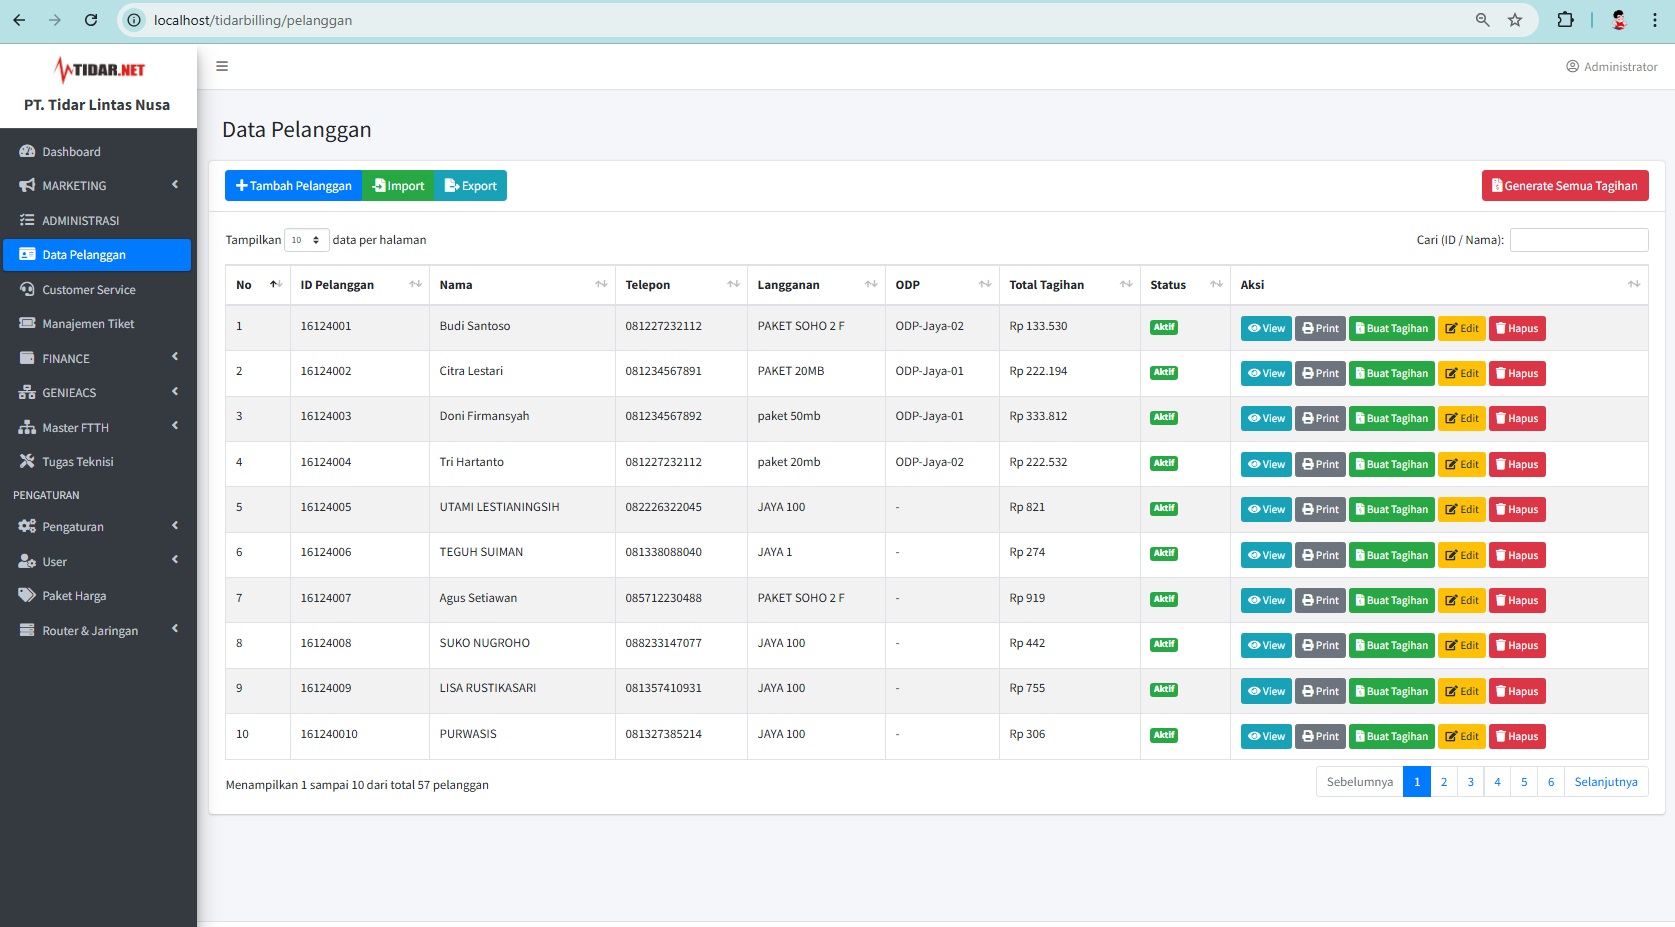Open Administrator user menu
This screenshot has width=1675, height=927.
click(x=1611, y=67)
